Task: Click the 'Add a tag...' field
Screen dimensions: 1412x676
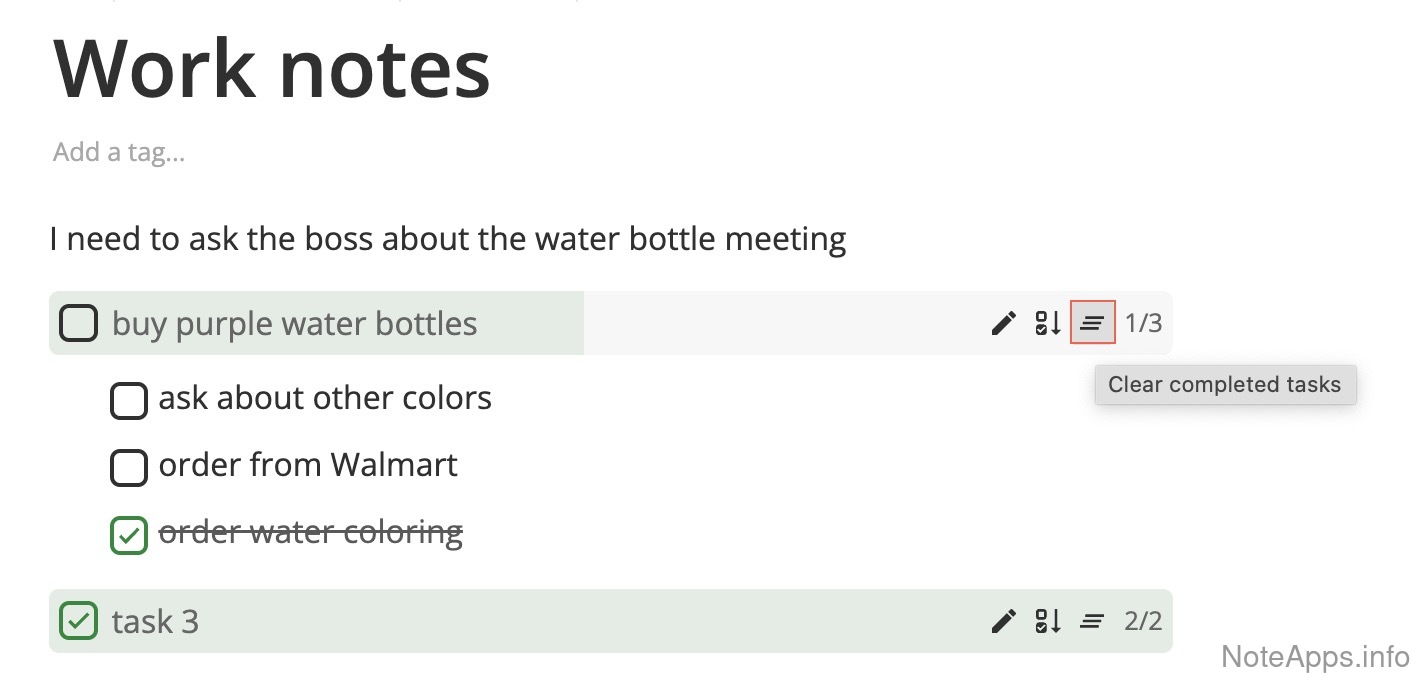Action: tap(119, 152)
